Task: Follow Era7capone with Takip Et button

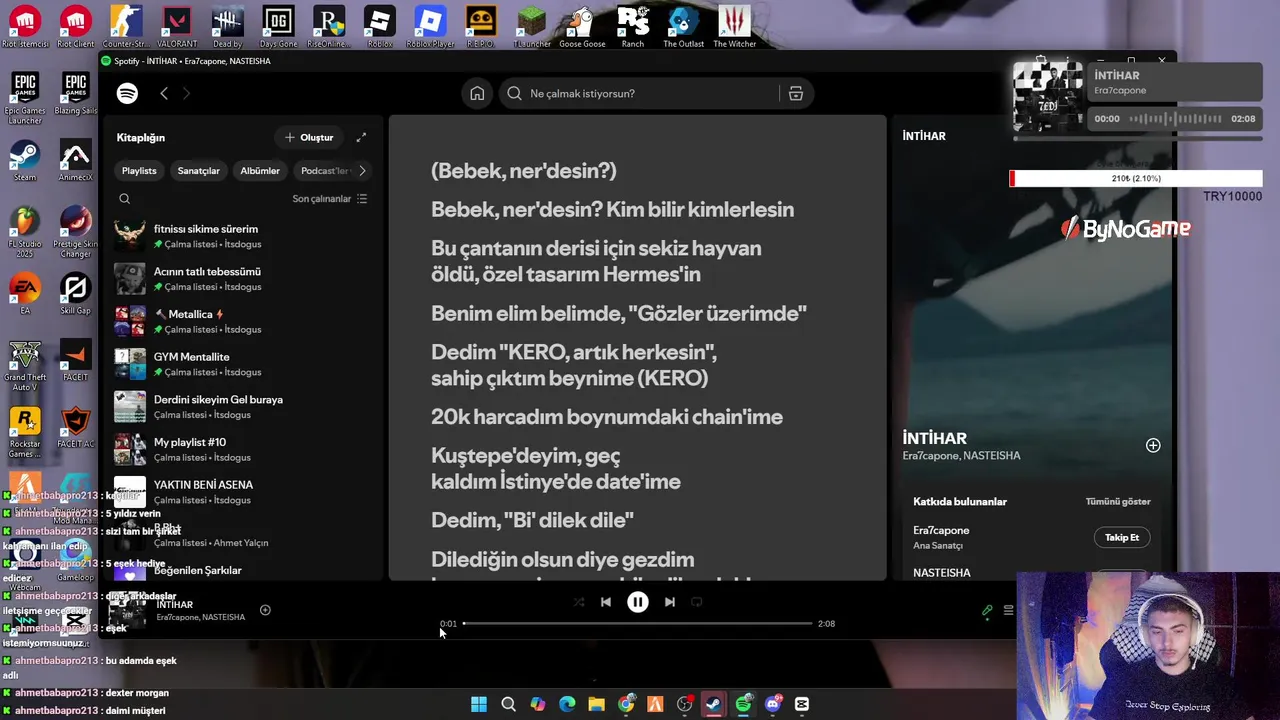Action: click(1122, 538)
